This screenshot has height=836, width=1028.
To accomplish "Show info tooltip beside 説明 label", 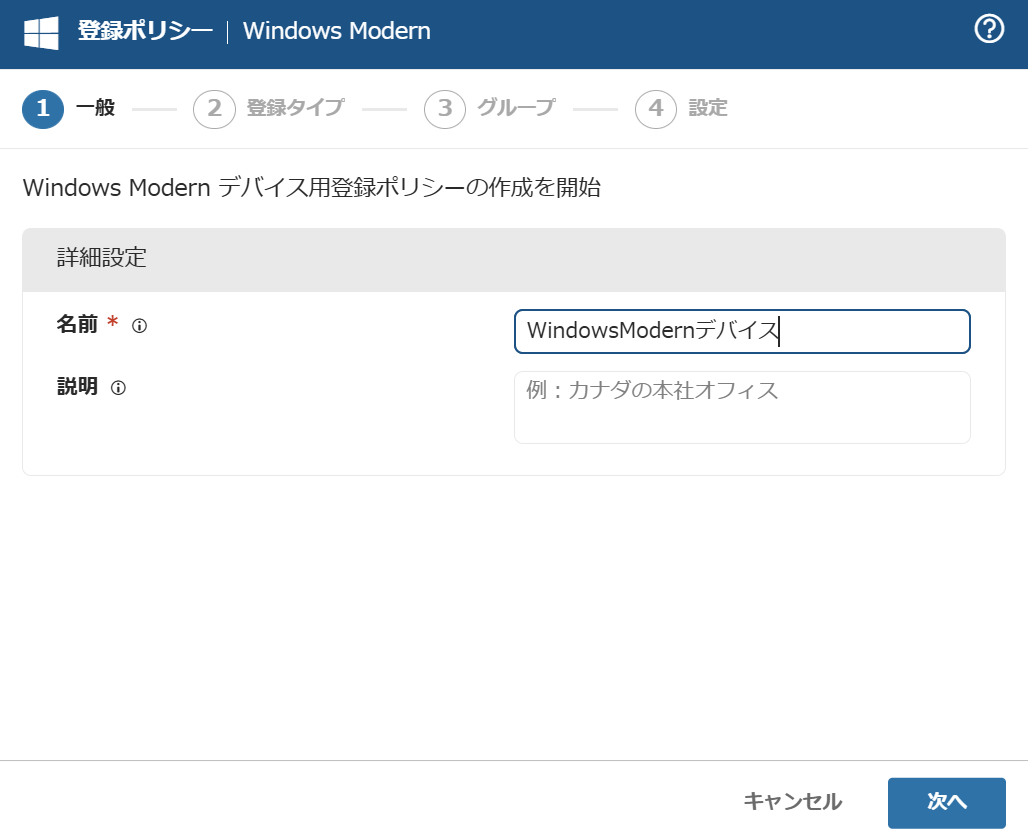I will point(118,388).
